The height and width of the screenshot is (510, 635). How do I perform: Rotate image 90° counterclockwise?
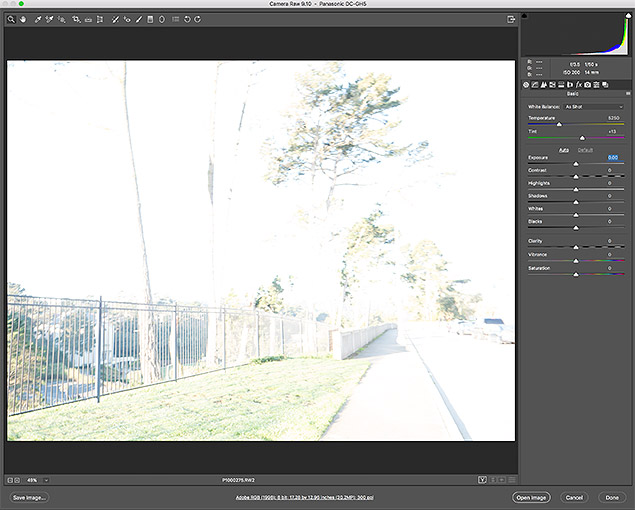pyautogui.click(x=187, y=19)
